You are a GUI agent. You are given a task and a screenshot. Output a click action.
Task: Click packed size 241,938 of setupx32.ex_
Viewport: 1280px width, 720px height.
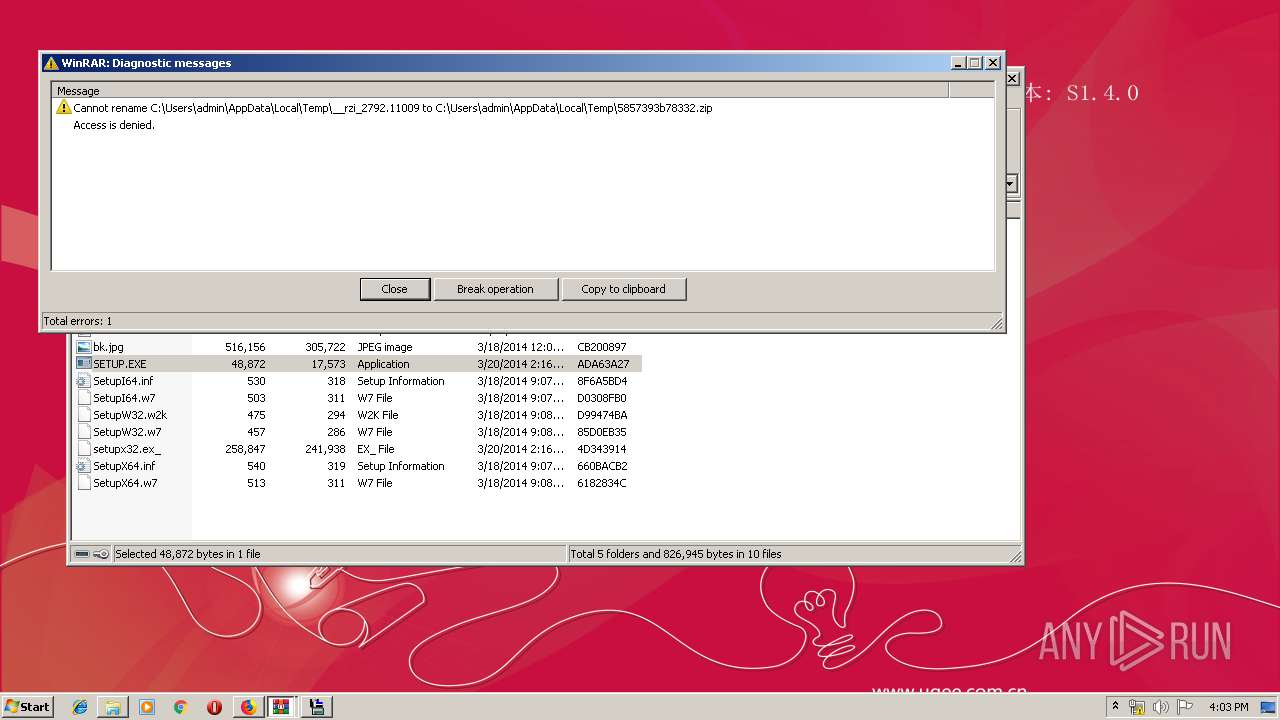[x=325, y=449]
